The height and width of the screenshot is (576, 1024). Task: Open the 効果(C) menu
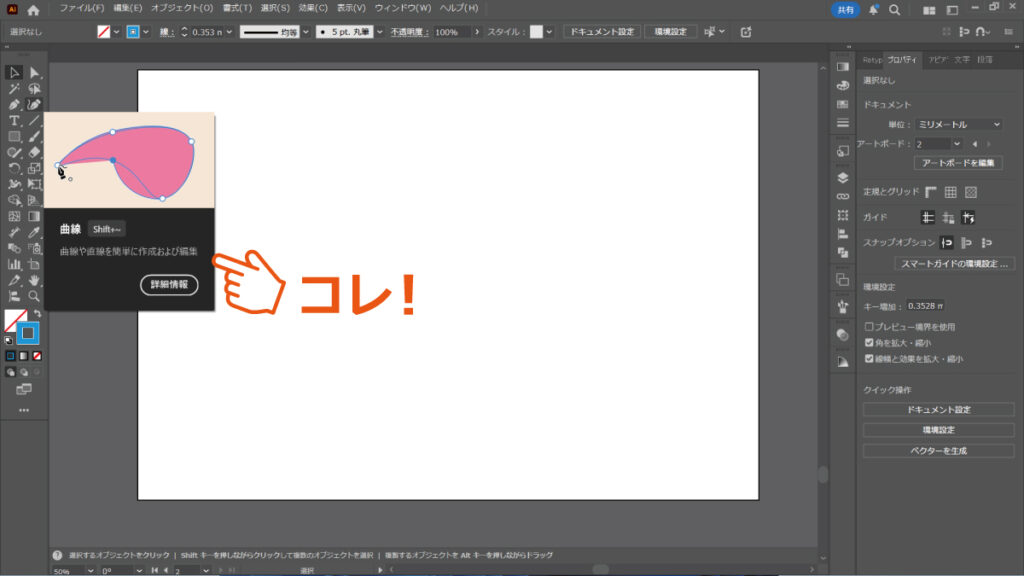click(x=313, y=9)
